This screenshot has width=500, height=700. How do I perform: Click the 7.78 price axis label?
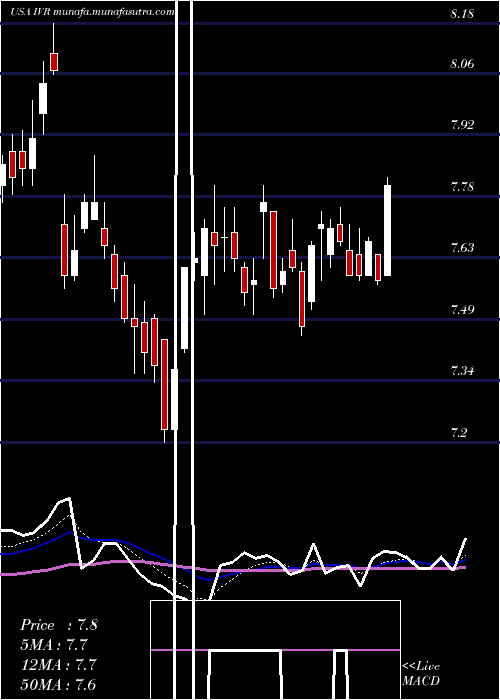pos(462,187)
